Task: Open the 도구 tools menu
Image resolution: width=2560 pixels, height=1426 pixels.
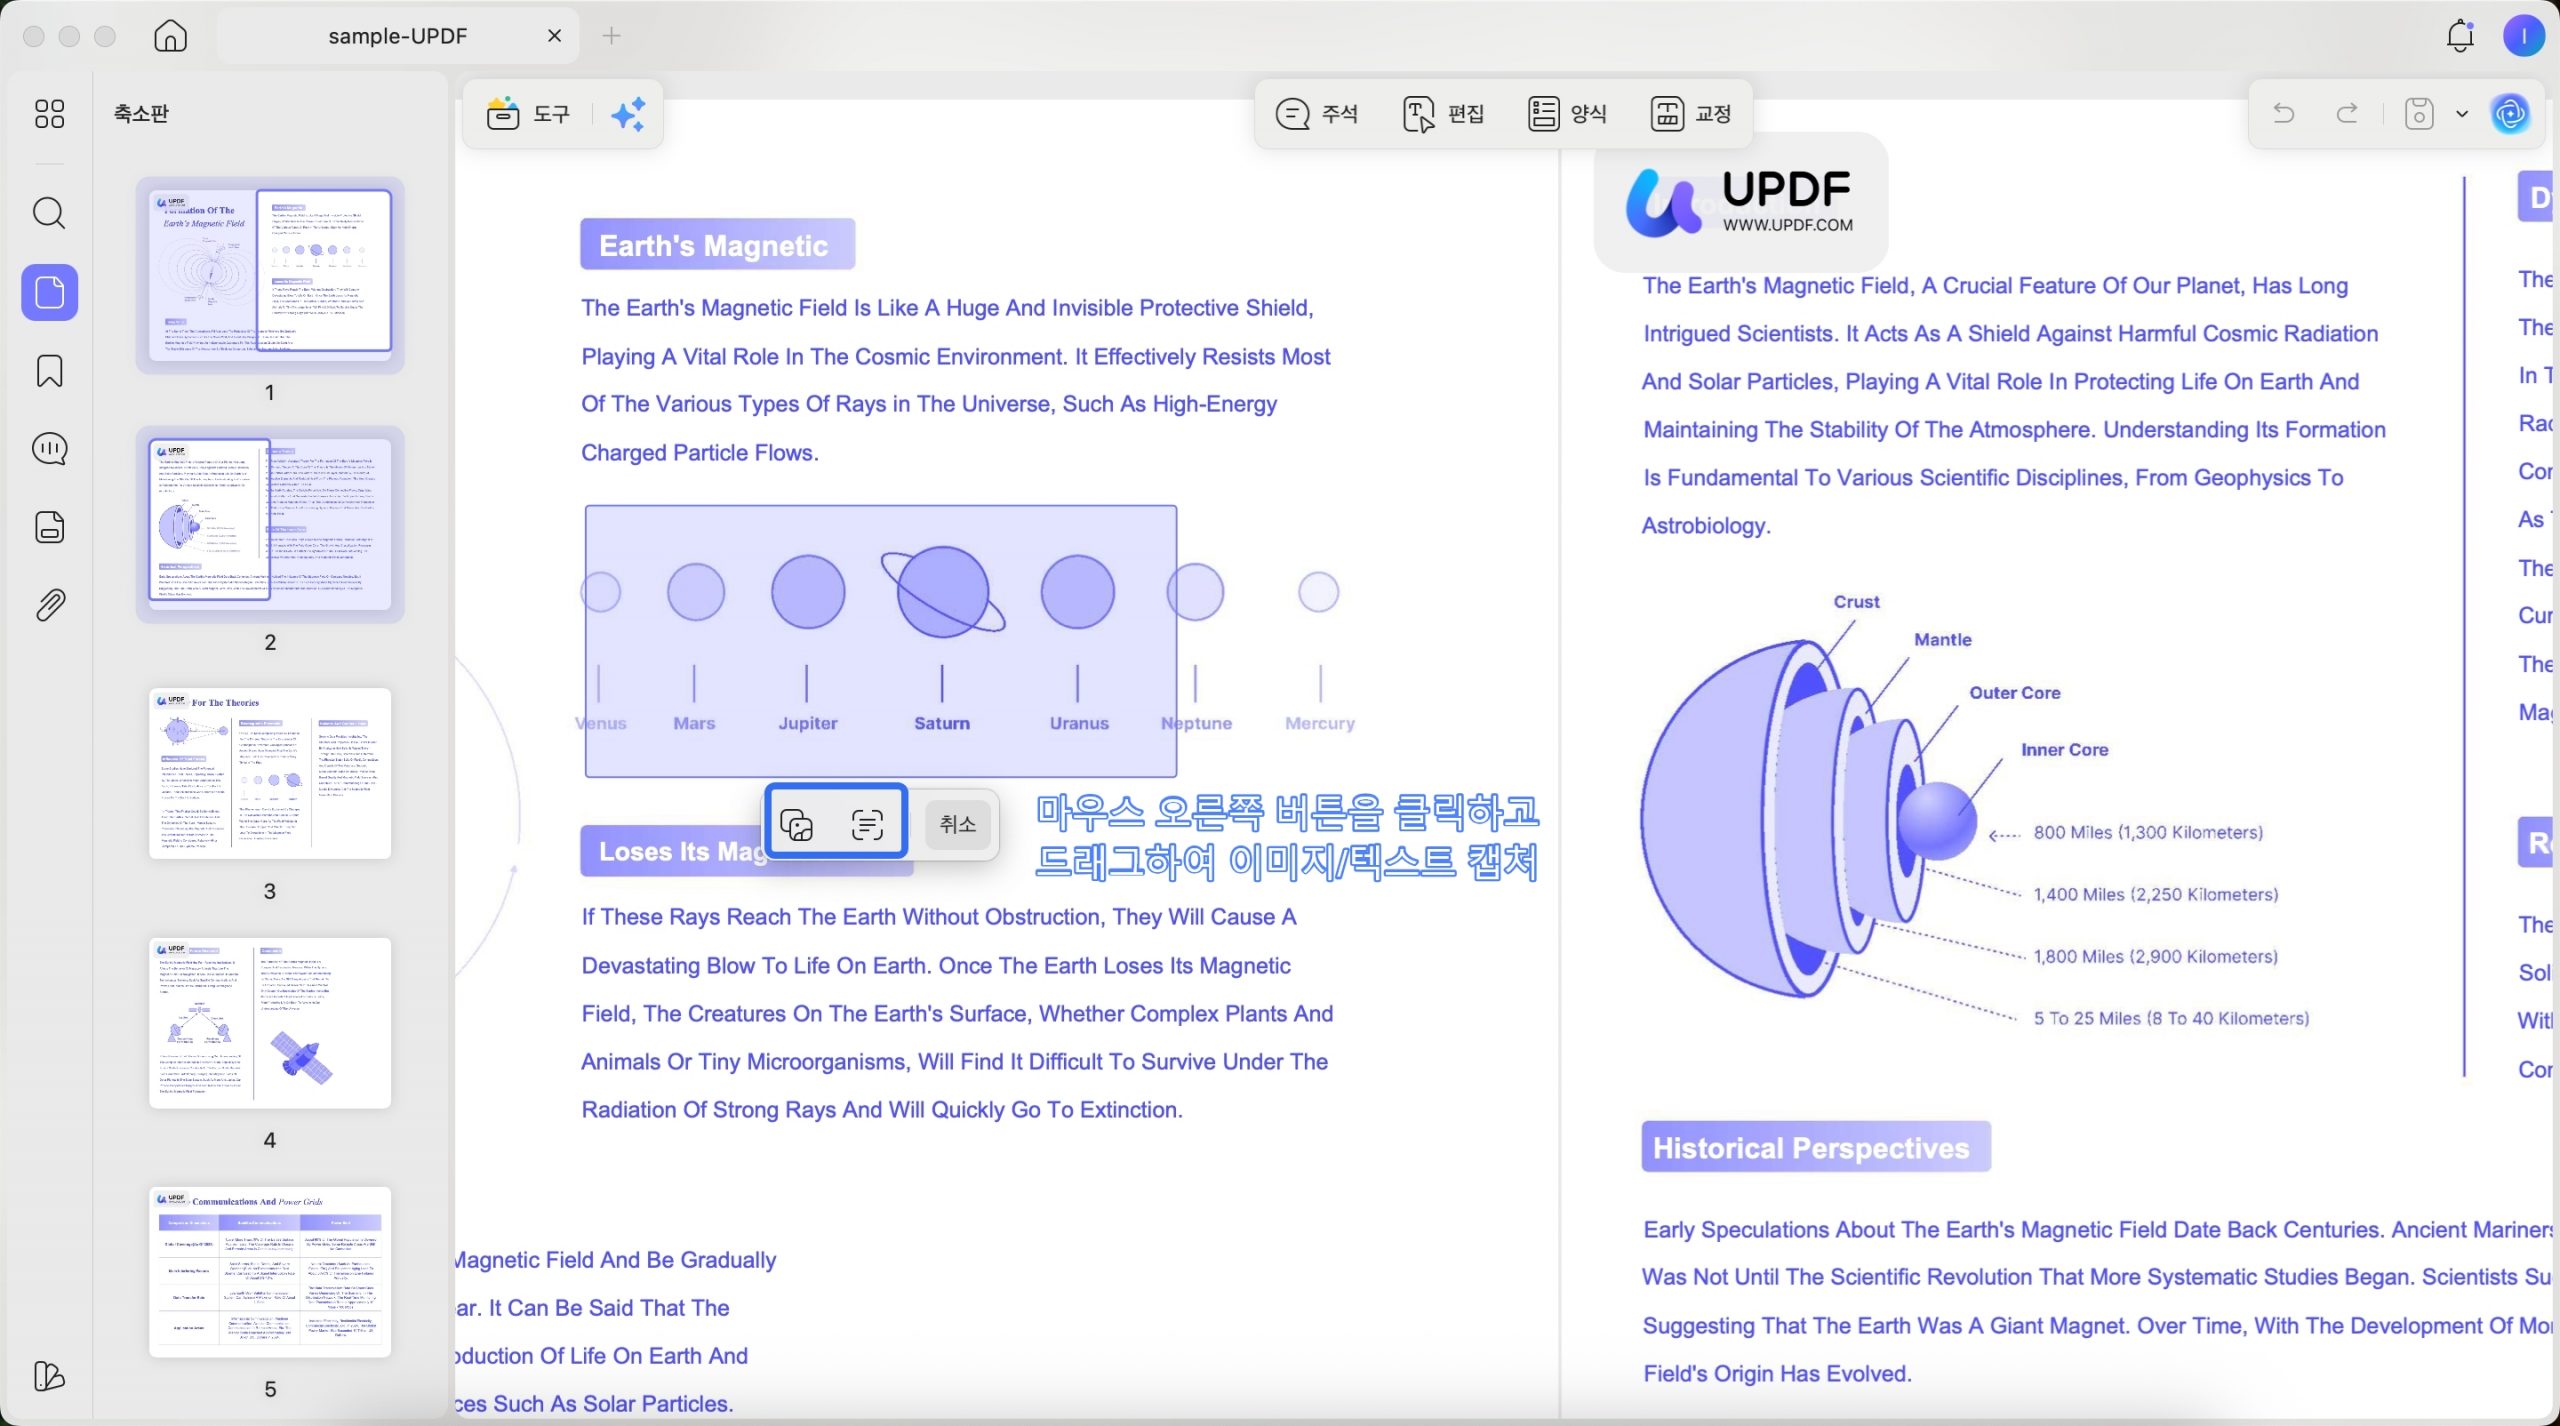Action: pos(528,114)
